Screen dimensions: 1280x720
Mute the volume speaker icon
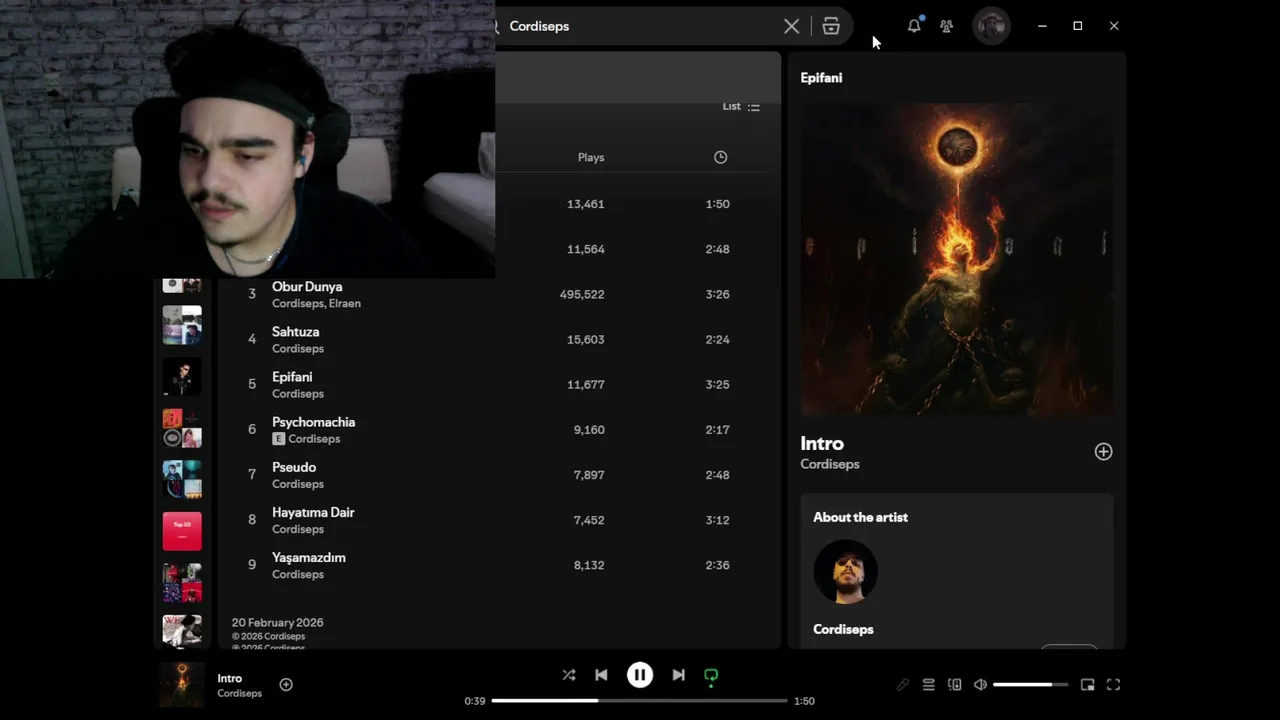click(980, 685)
